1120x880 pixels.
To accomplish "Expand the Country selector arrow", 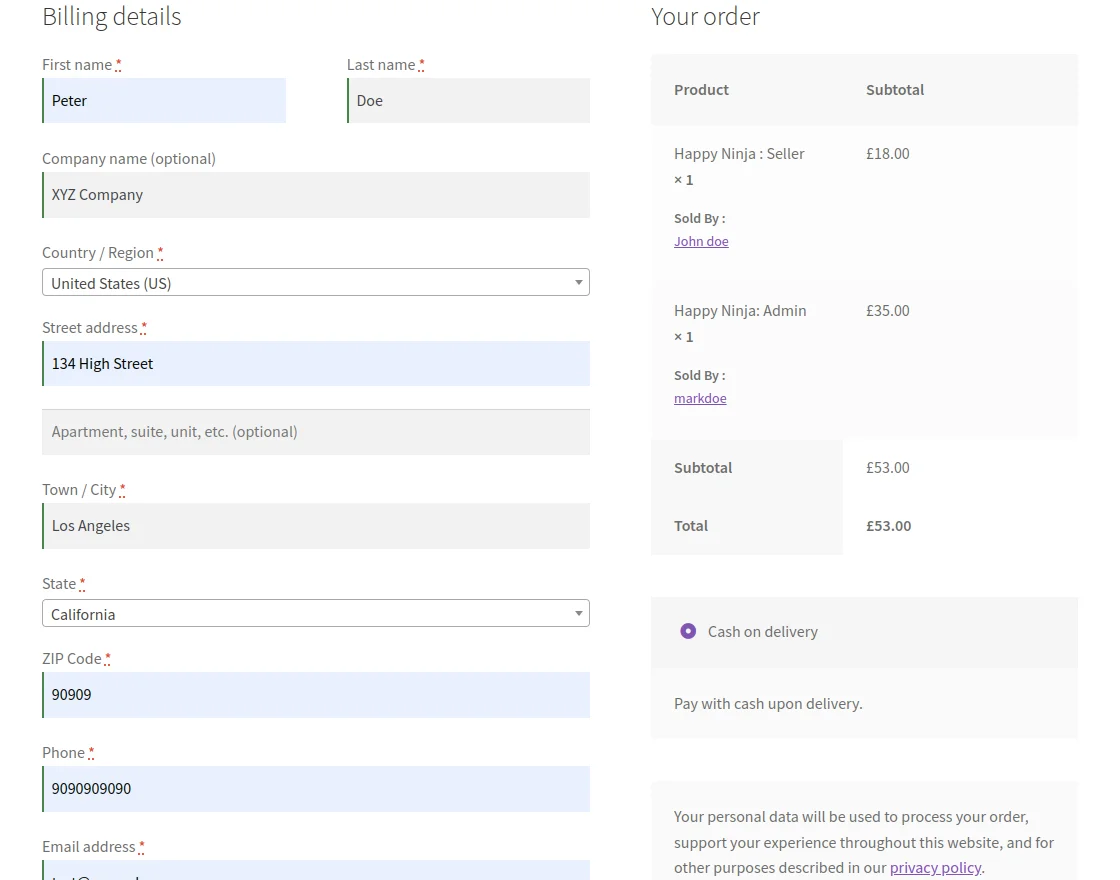I will 578,282.
